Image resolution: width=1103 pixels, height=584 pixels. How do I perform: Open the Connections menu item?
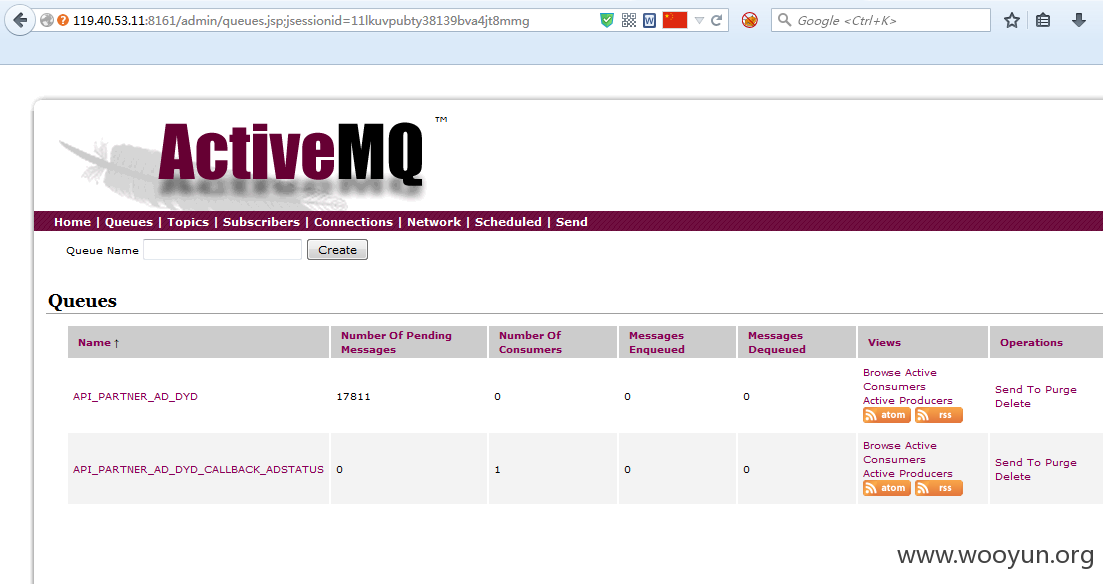point(353,222)
